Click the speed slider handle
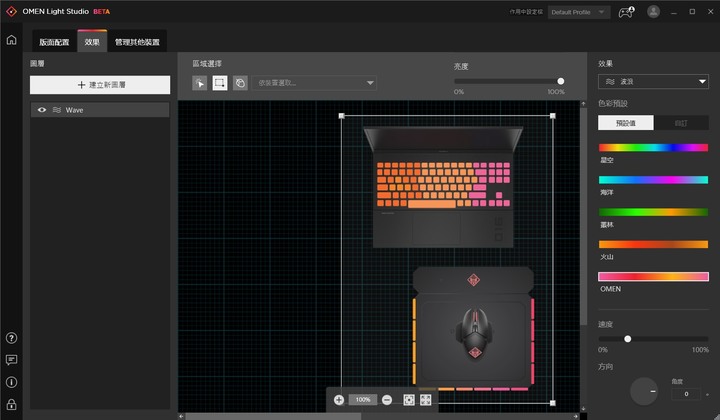Viewport: 720px width, 420px height. coord(628,339)
